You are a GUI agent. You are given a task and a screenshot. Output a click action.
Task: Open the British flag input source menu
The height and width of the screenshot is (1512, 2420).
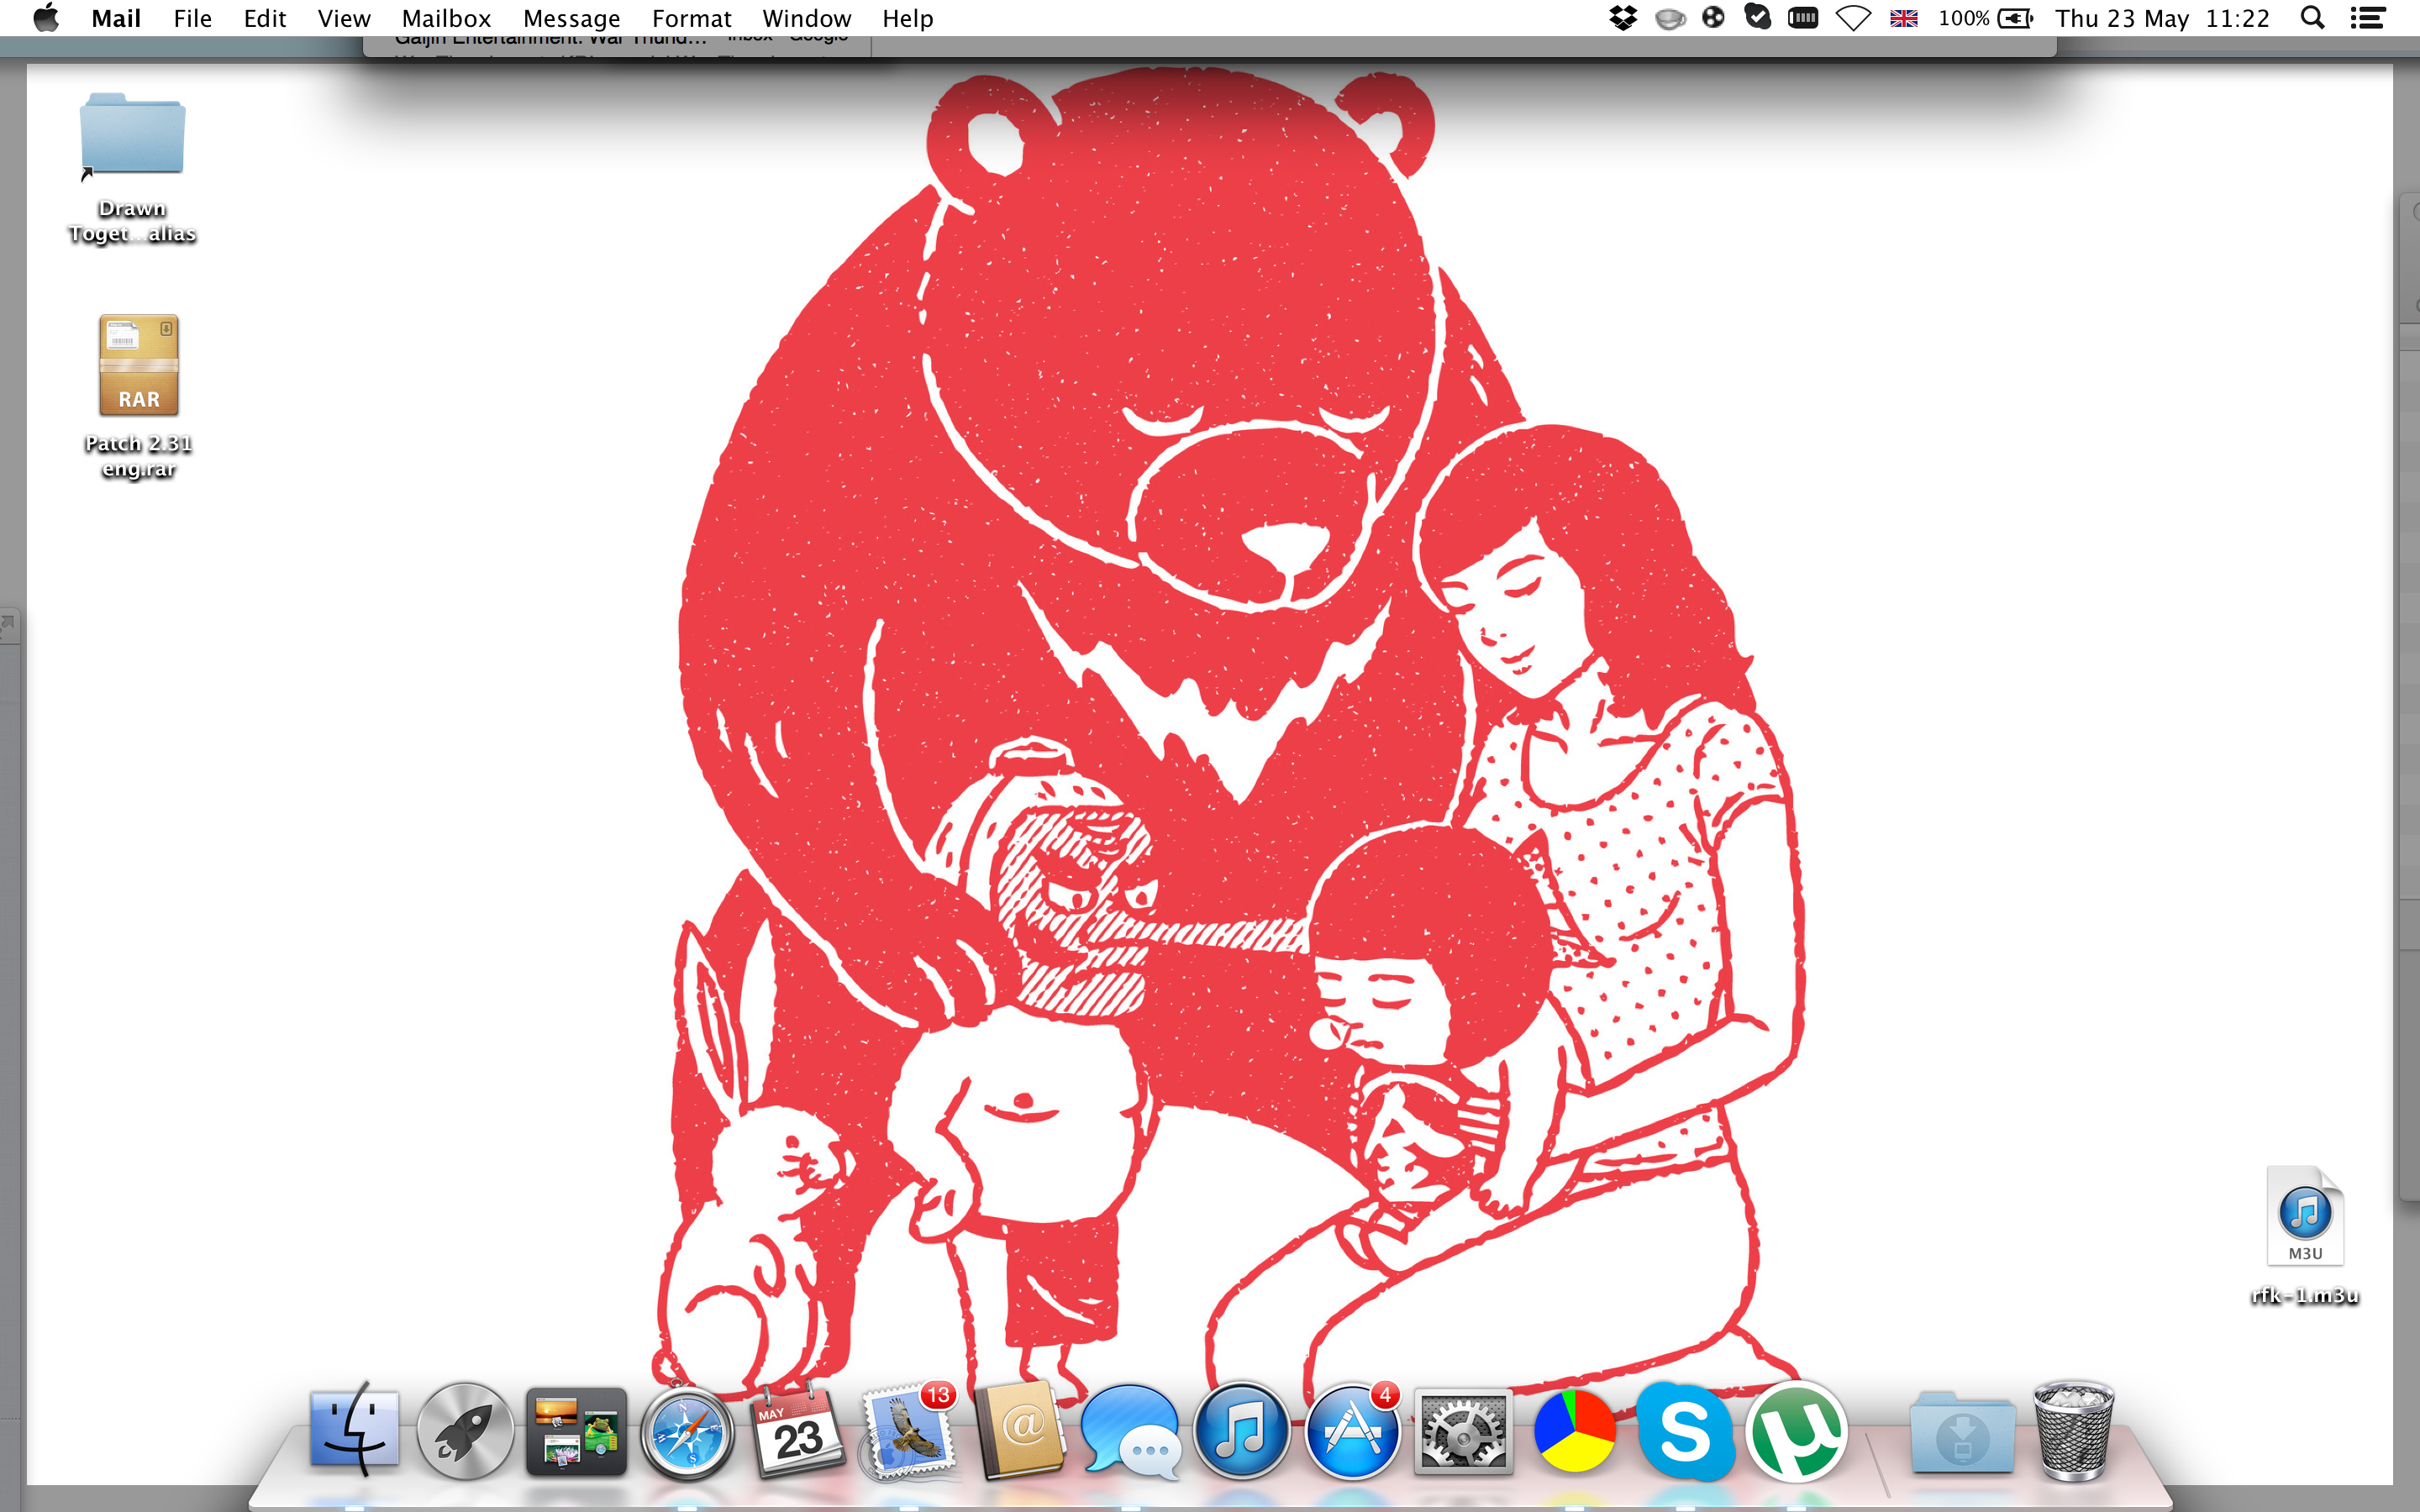pos(1903,18)
